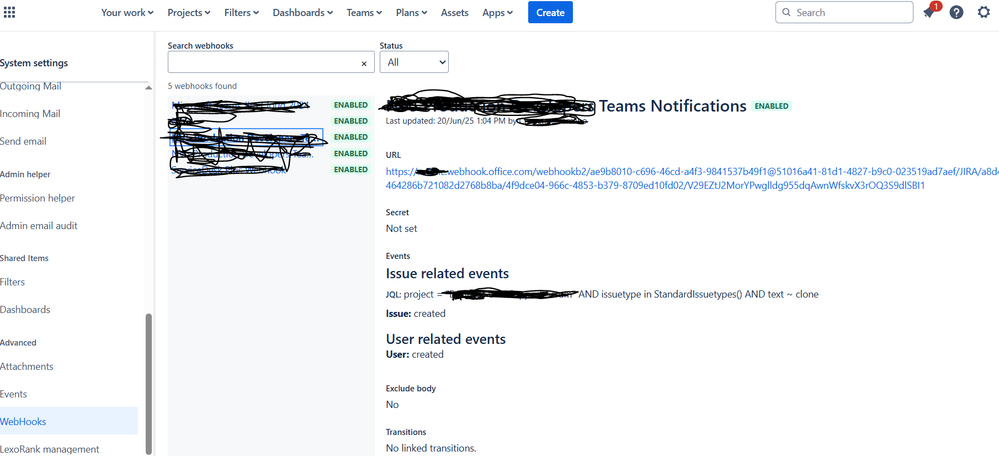
Task: Open Permission helper in the sidebar
Action: (x=38, y=198)
